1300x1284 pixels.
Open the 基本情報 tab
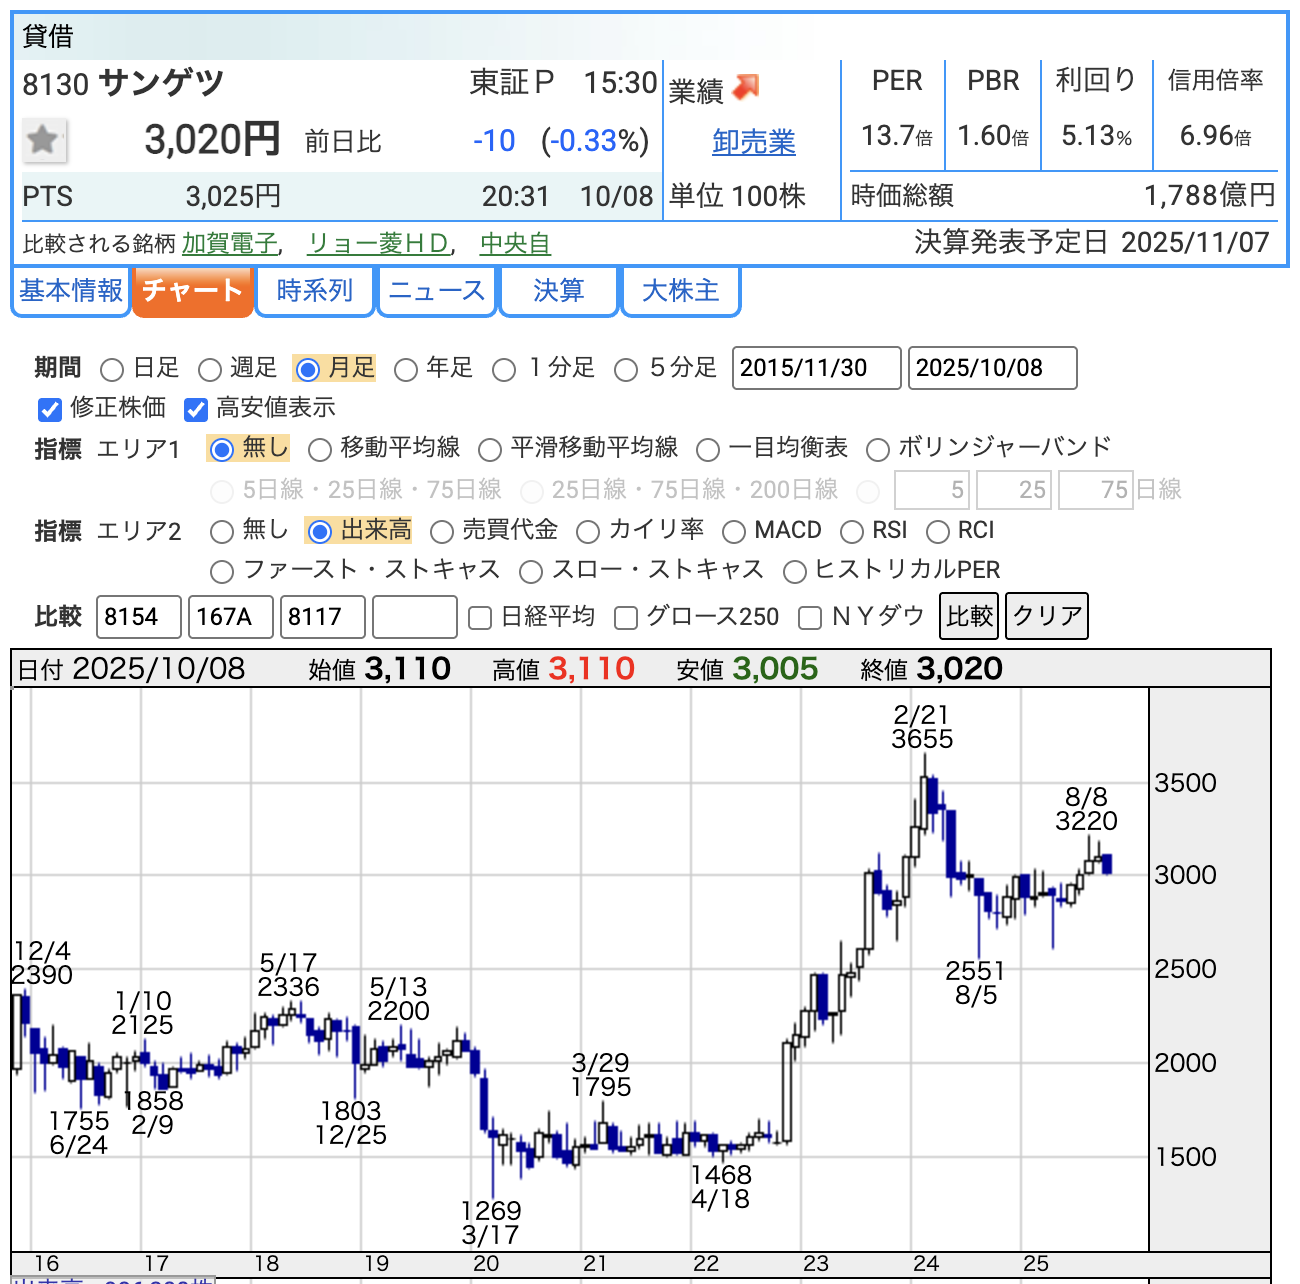[x=71, y=291]
